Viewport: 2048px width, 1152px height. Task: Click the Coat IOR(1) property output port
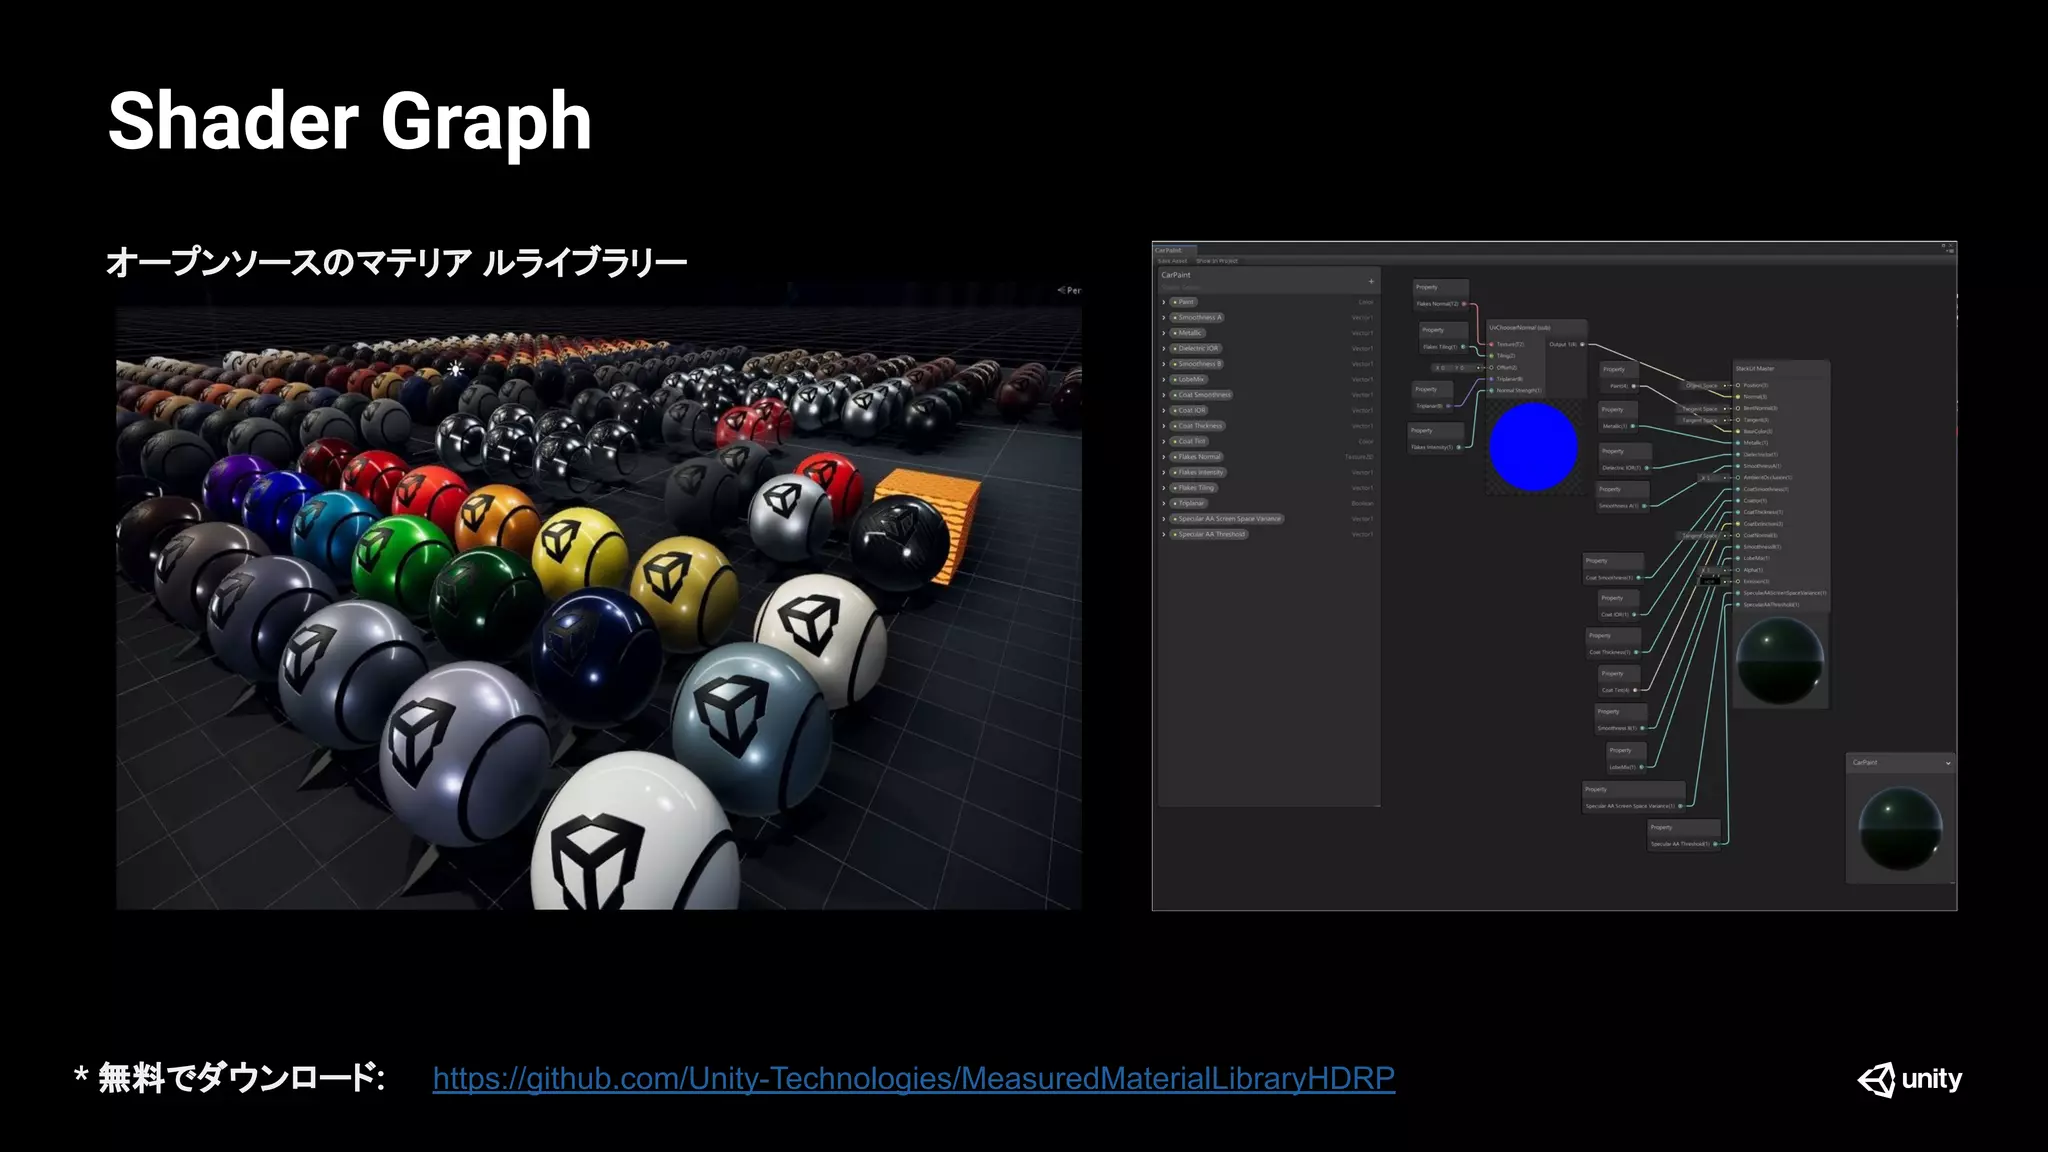(1634, 615)
